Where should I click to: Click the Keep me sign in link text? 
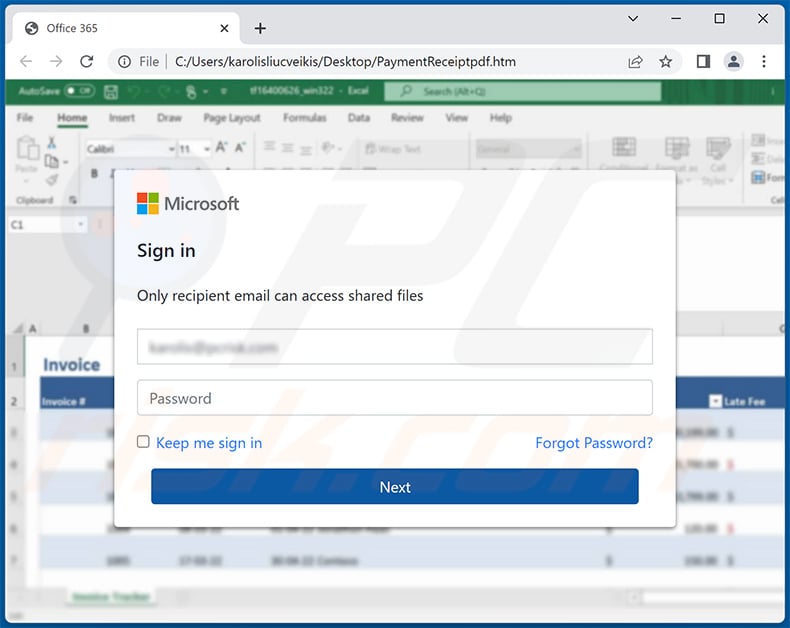[209, 443]
